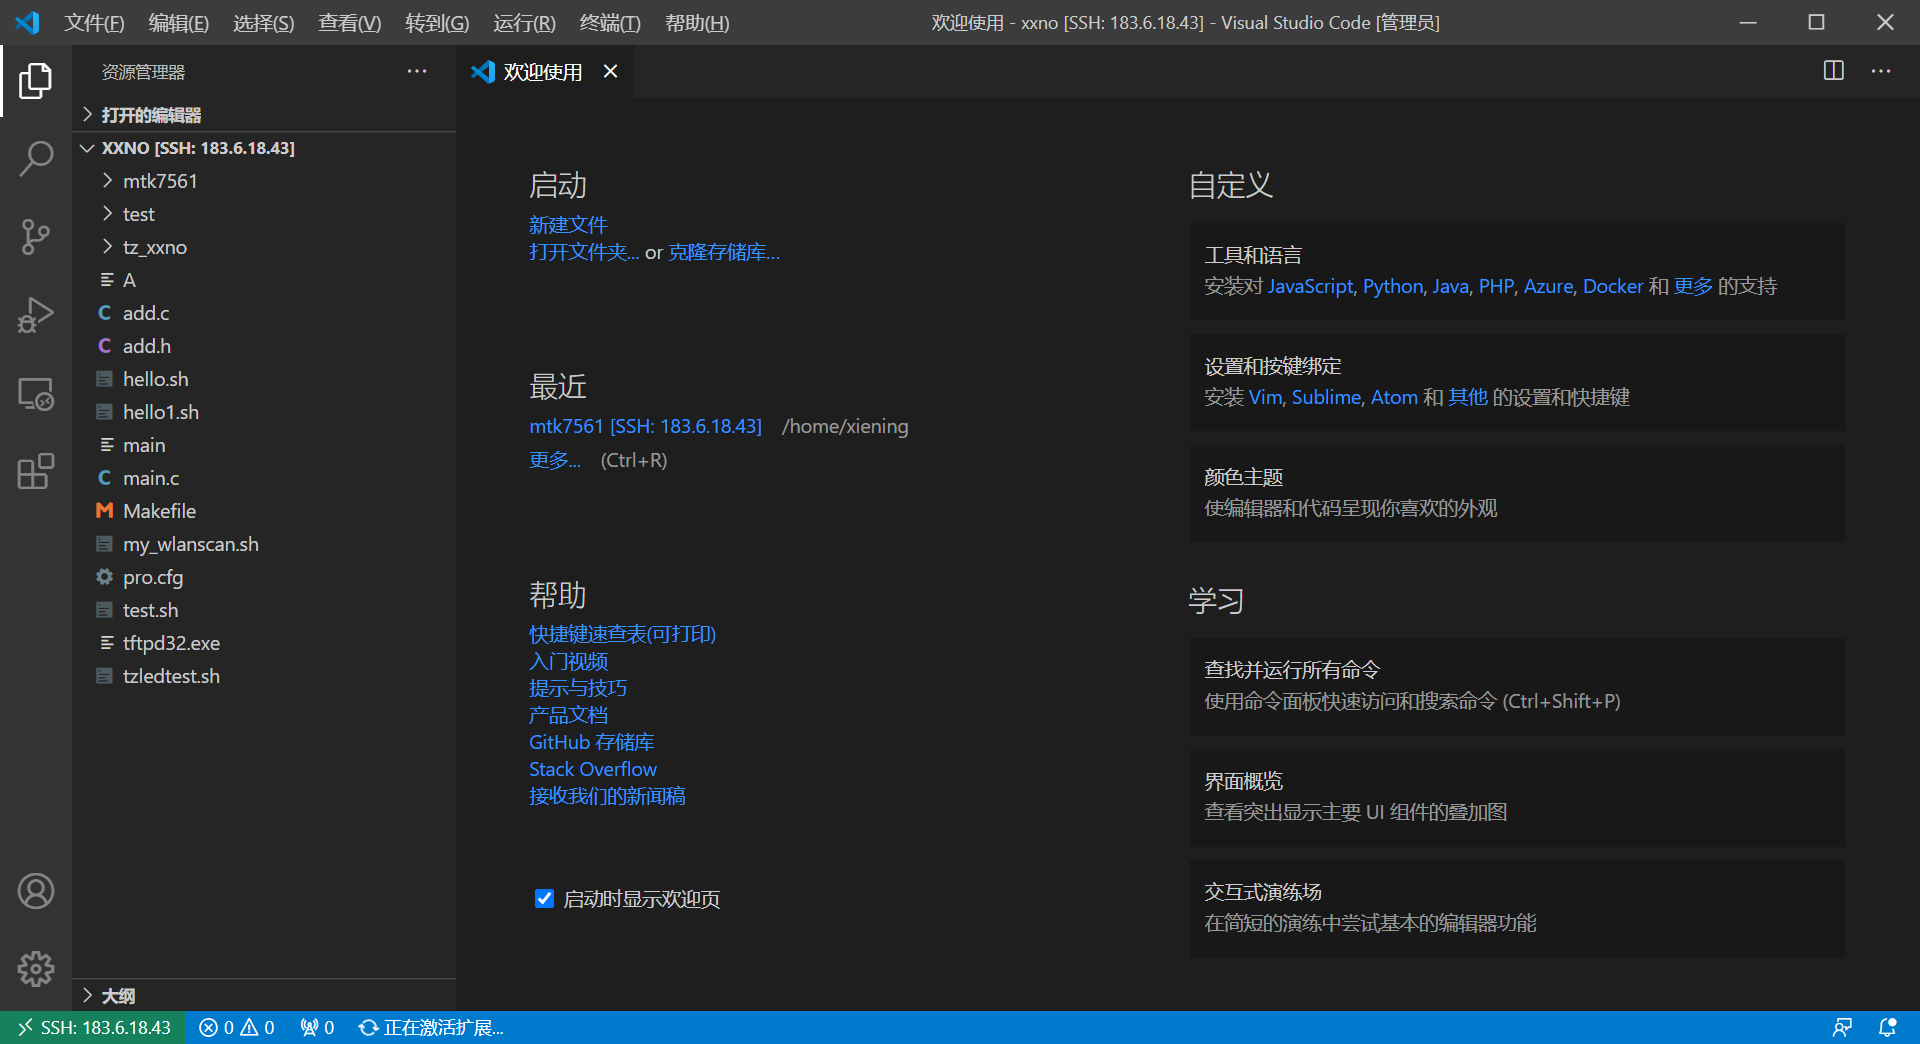Open the 交互式演练场 card
1920x1044 pixels.
point(1517,908)
